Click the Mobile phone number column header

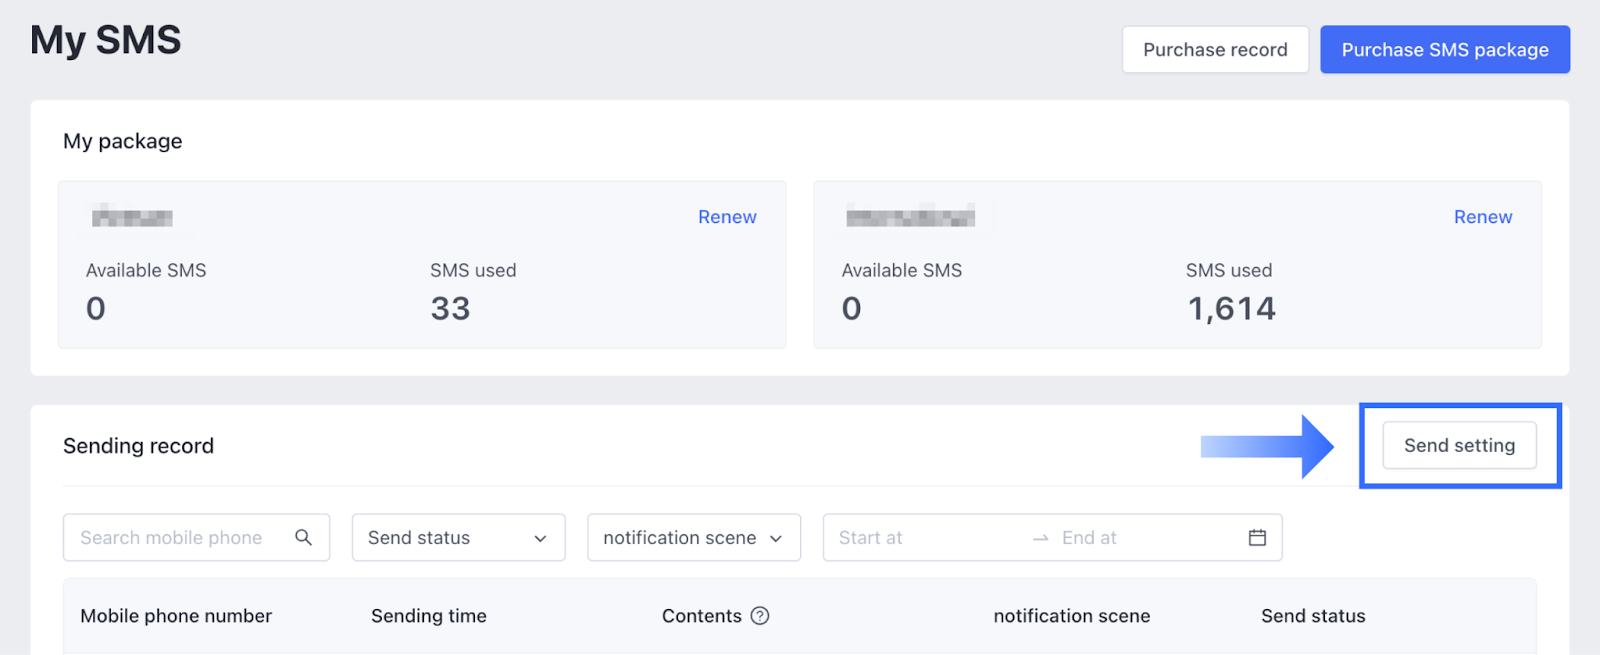[x=176, y=616]
